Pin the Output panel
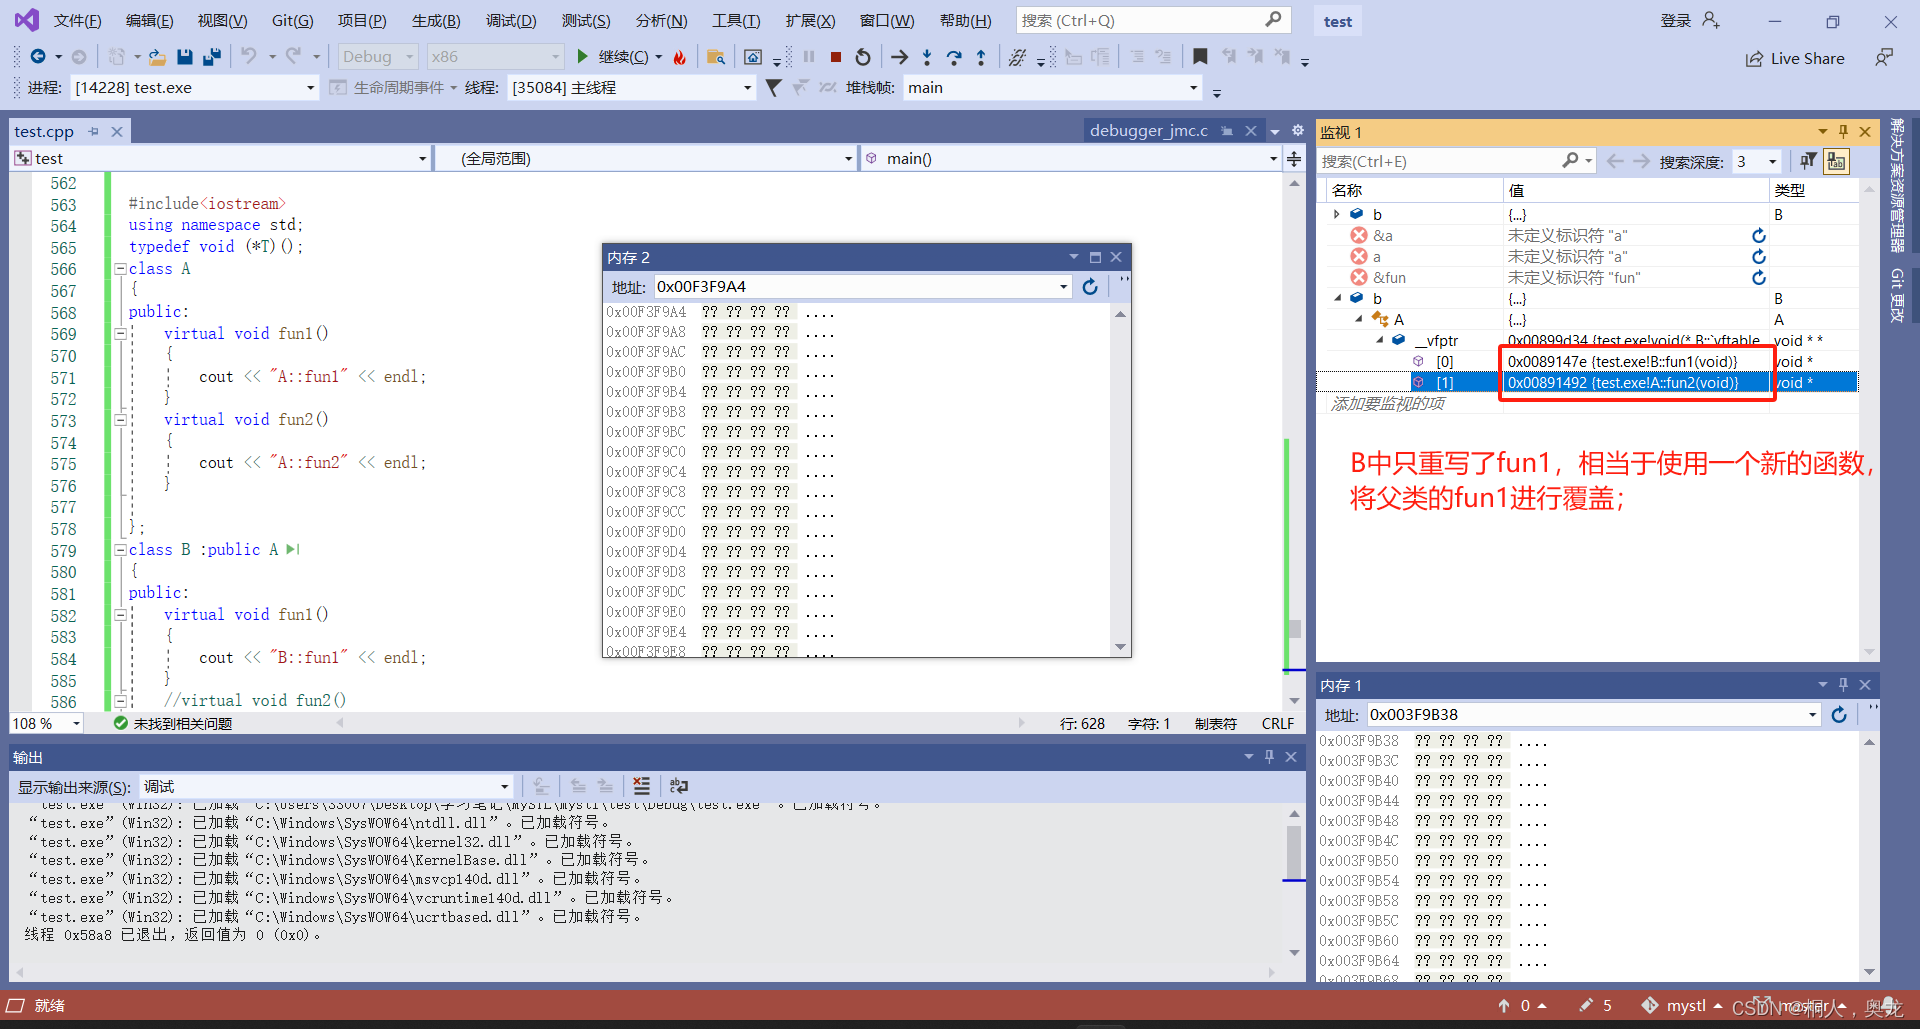 1269,757
